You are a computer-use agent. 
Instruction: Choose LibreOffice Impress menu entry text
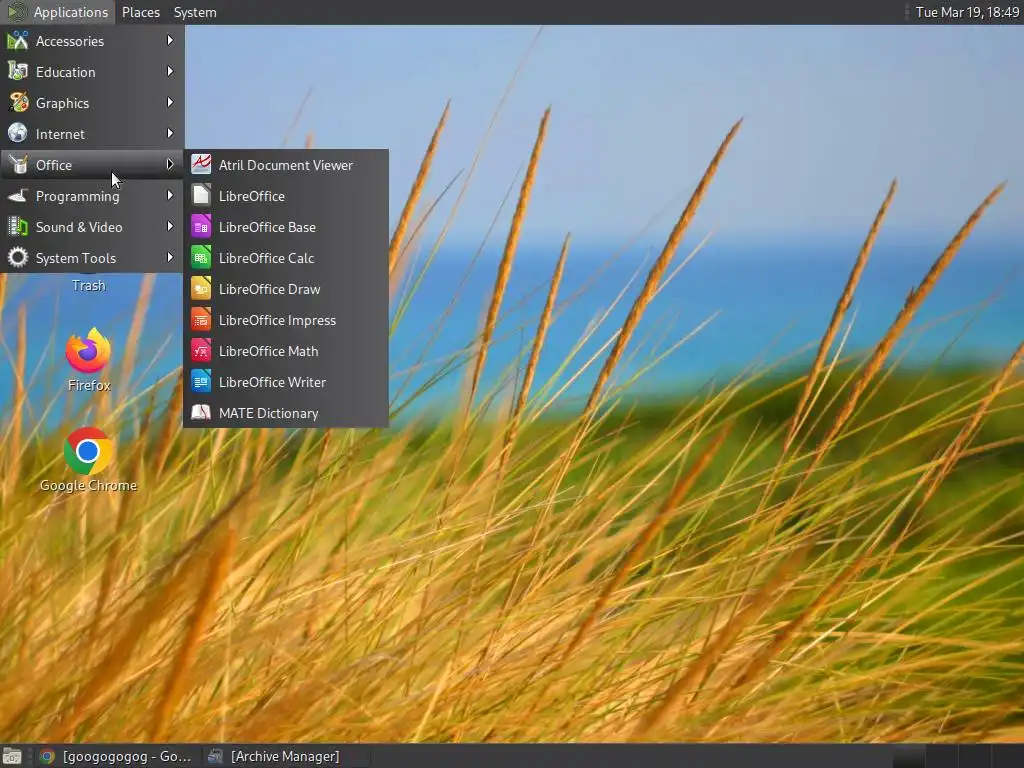(x=277, y=320)
